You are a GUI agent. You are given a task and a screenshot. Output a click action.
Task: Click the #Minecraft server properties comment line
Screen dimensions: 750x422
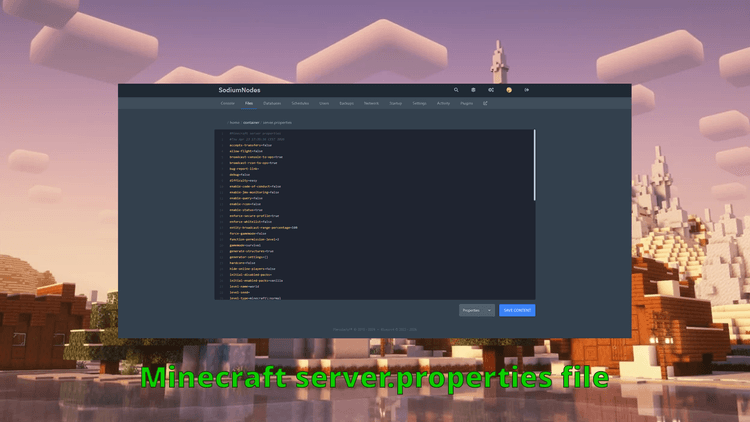pyautogui.click(x=255, y=133)
